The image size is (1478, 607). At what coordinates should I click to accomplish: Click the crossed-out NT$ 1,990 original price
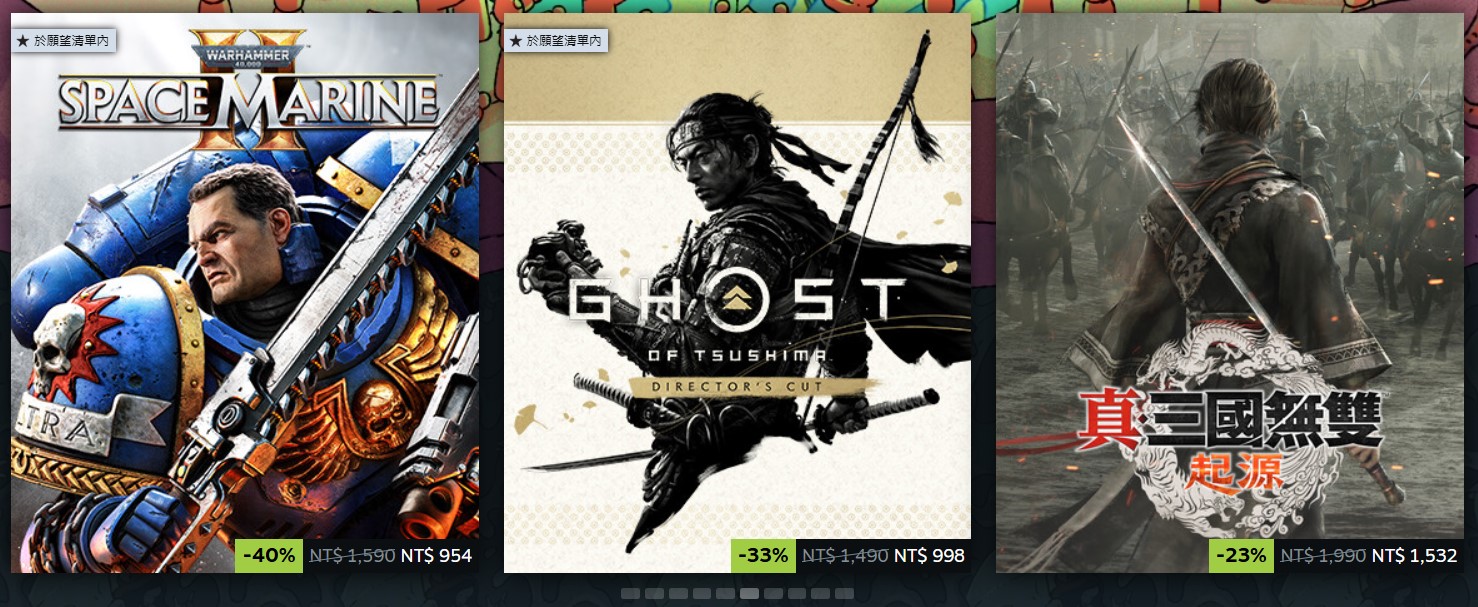[x=1324, y=555]
